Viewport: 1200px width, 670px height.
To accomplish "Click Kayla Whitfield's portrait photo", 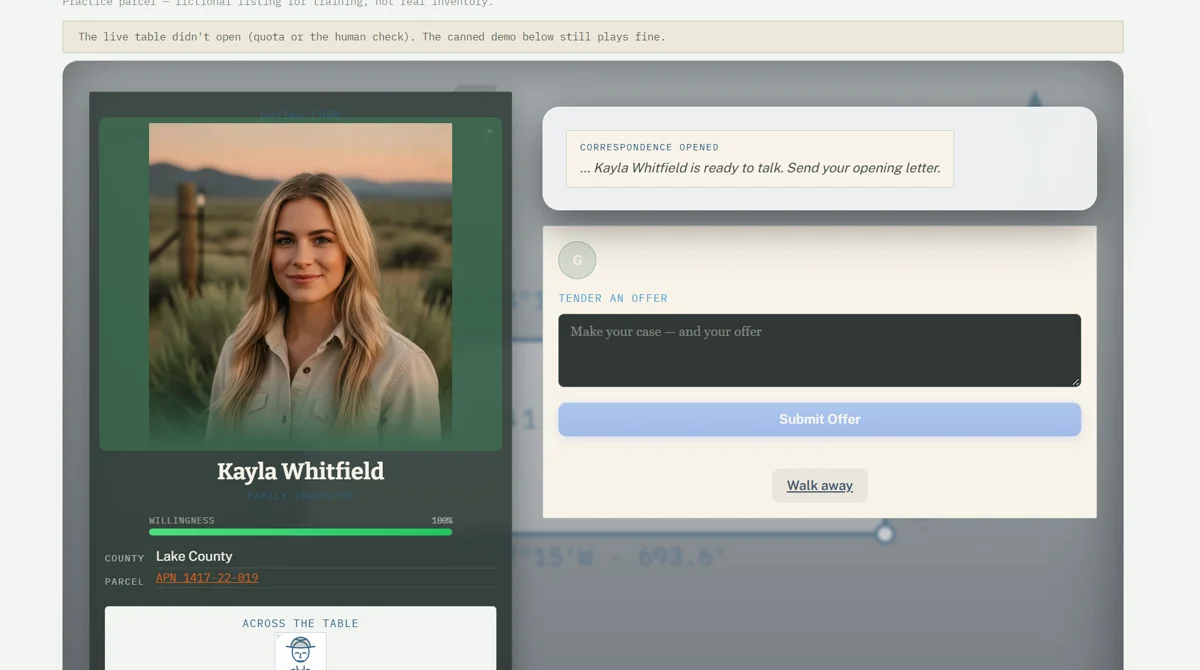I will click(x=300, y=285).
